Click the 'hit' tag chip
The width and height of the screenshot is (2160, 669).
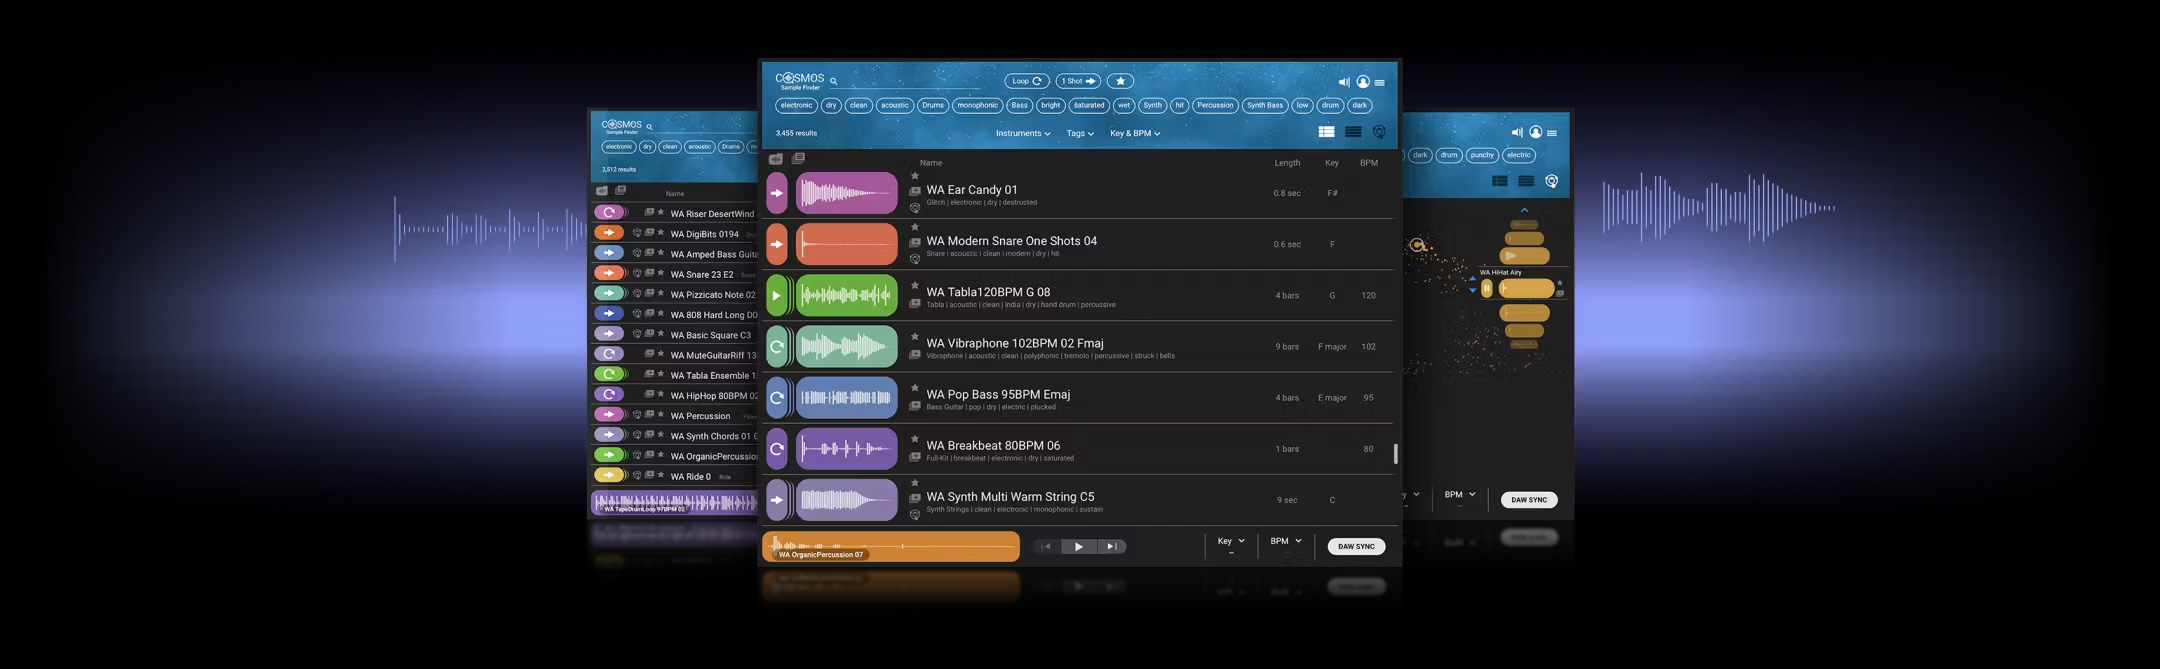(1179, 105)
